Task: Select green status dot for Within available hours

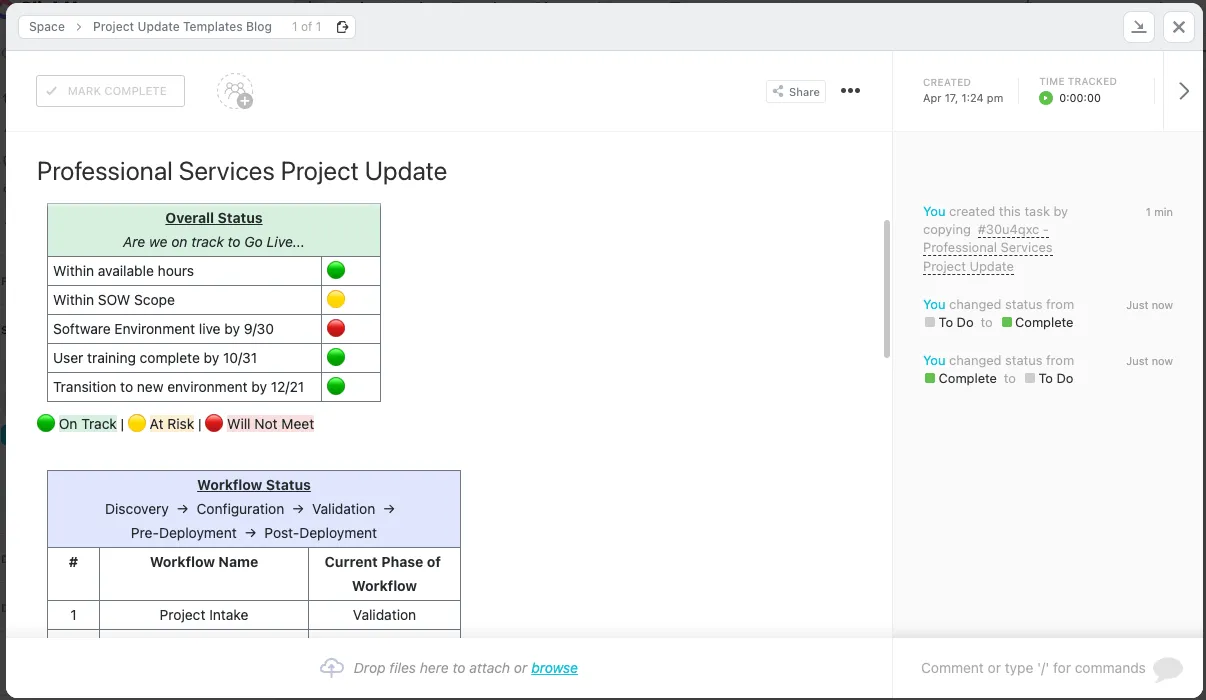Action: coord(336,270)
